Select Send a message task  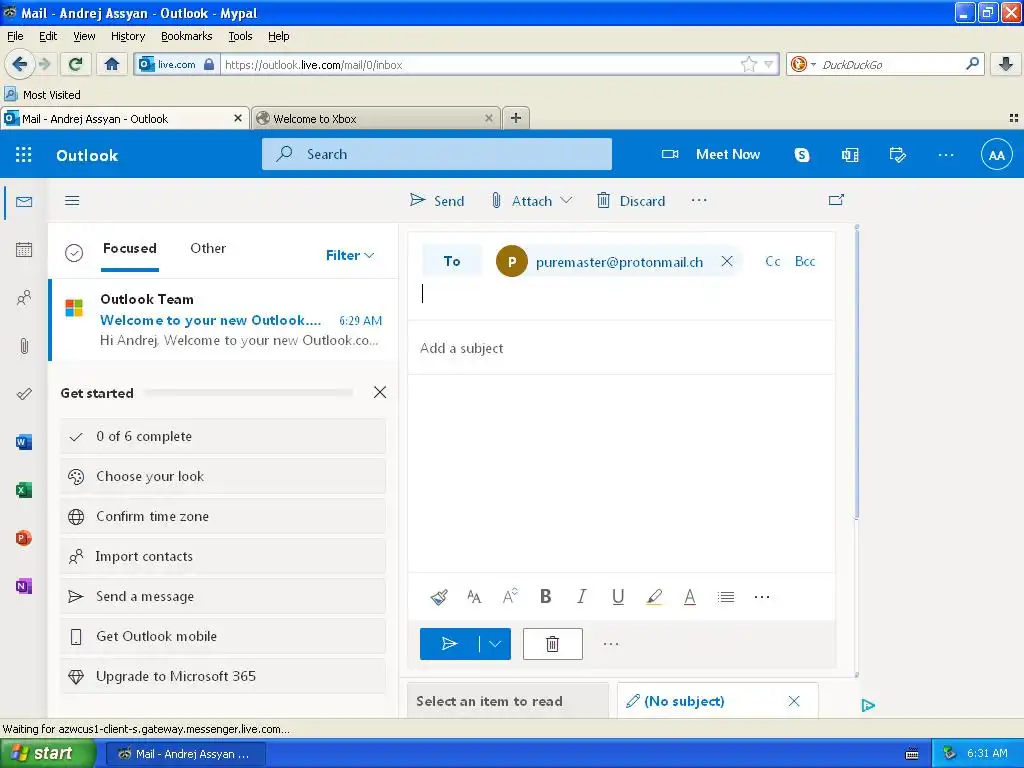[x=223, y=596]
